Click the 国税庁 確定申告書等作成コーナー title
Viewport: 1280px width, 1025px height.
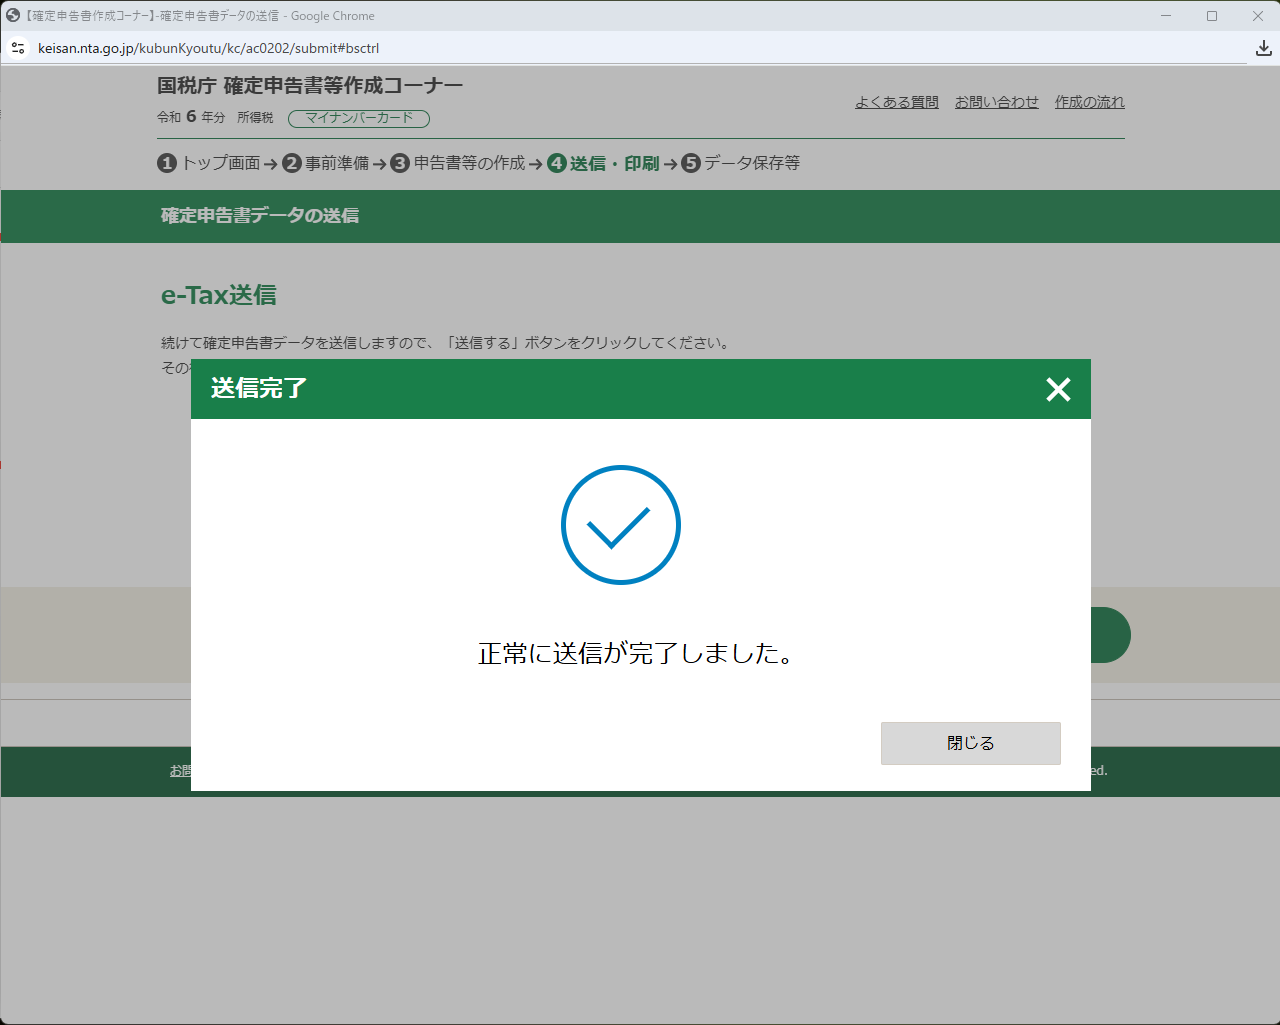pos(310,86)
